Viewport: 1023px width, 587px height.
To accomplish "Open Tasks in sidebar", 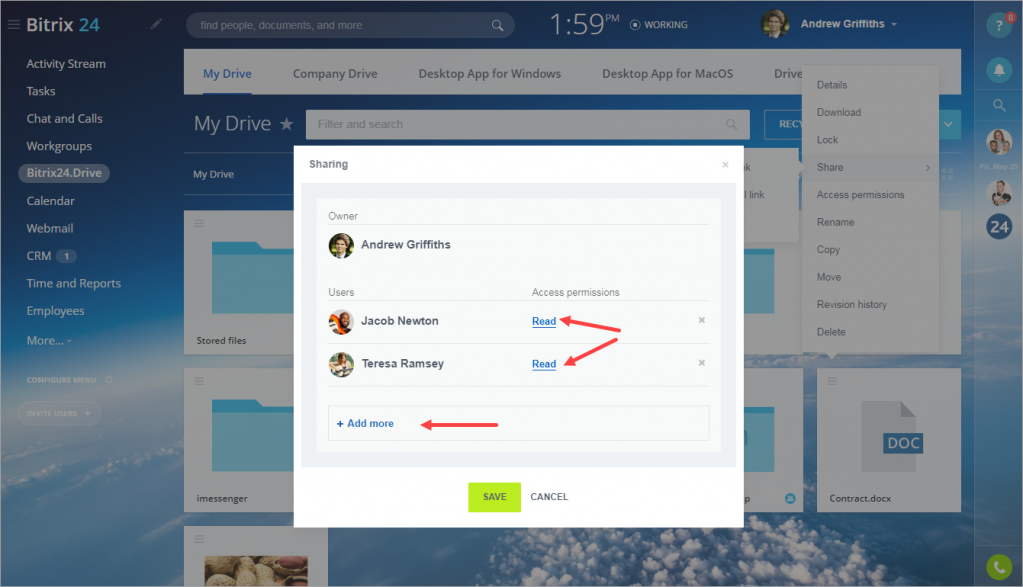I will coord(40,91).
